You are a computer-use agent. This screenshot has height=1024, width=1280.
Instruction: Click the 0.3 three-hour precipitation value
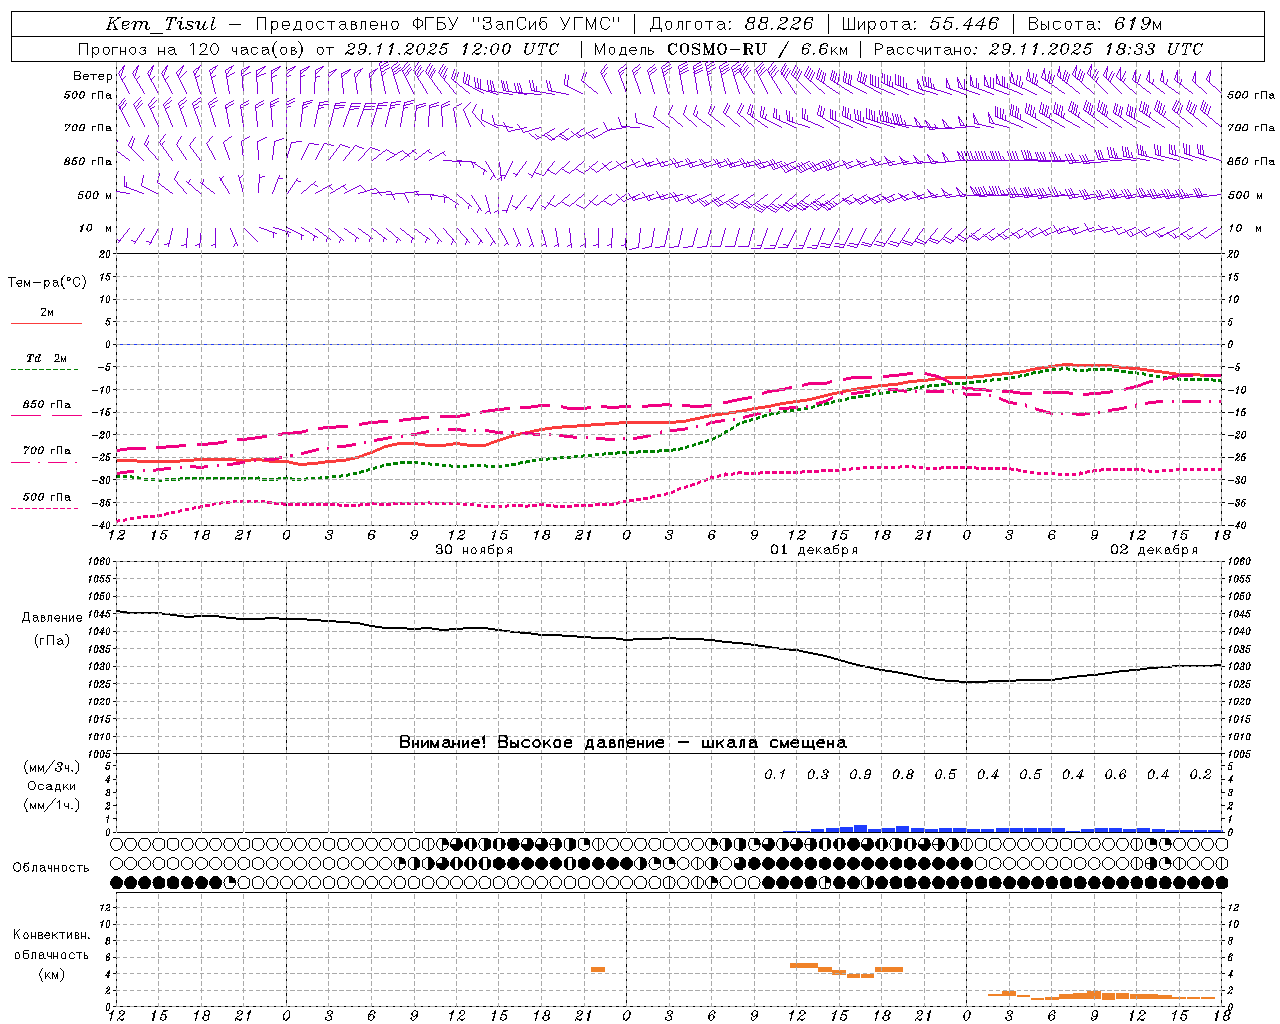[818, 774]
